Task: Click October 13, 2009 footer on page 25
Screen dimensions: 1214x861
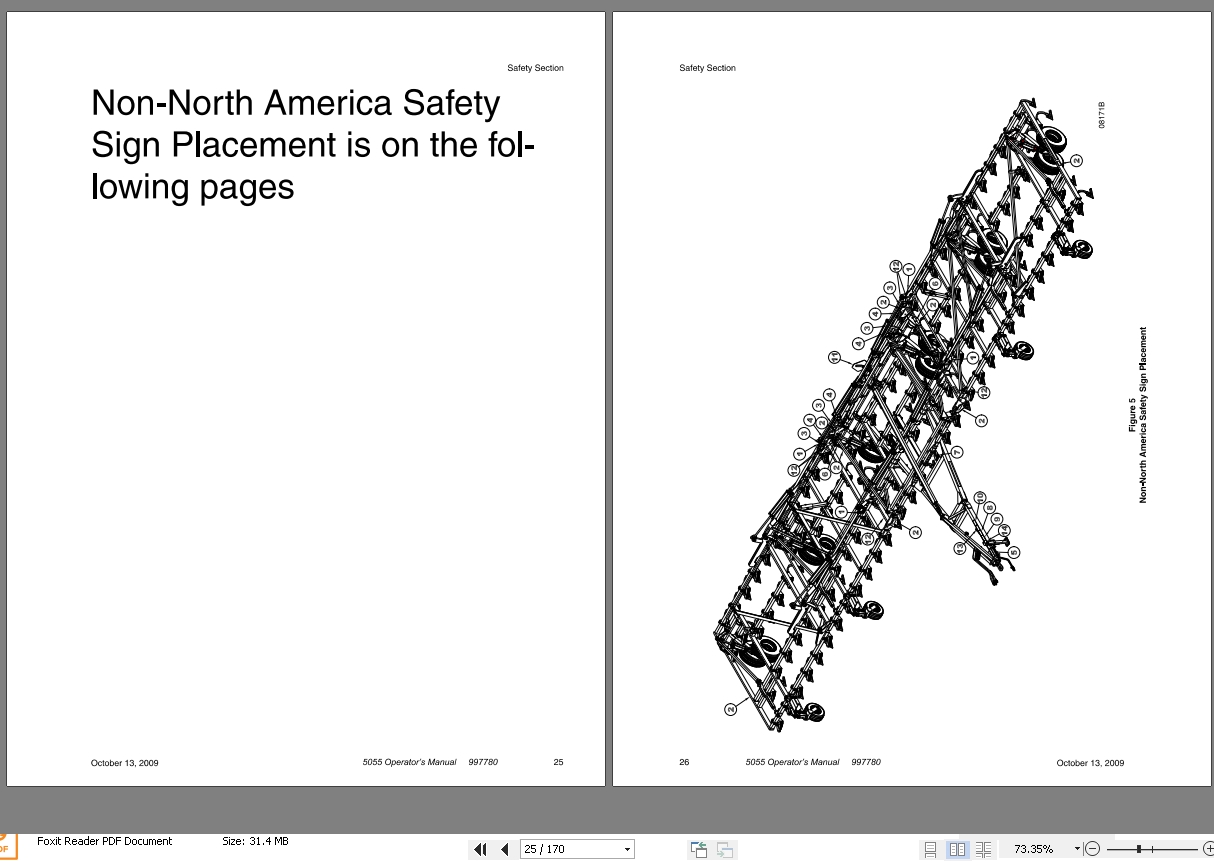Action: click(124, 763)
